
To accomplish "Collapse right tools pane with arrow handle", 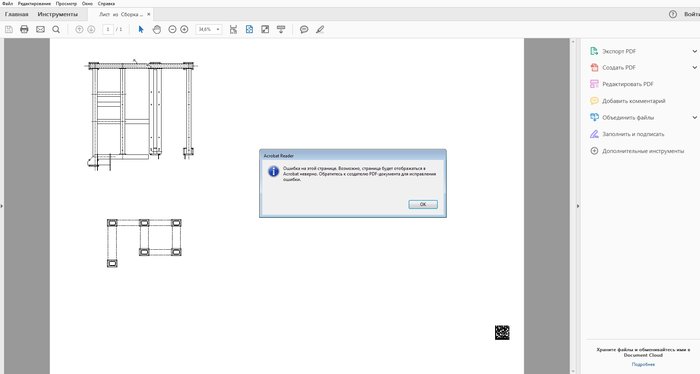I will [578, 206].
